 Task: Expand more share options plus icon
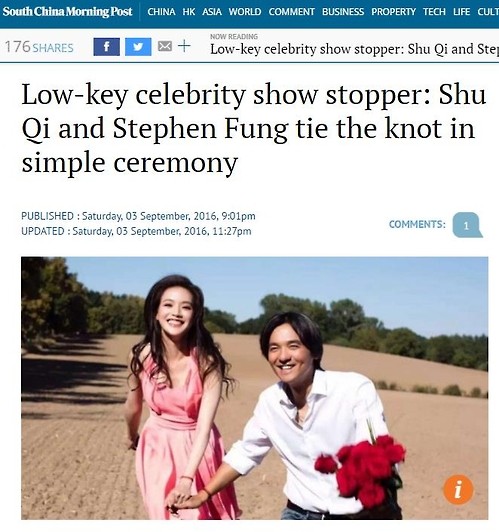(x=184, y=46)
